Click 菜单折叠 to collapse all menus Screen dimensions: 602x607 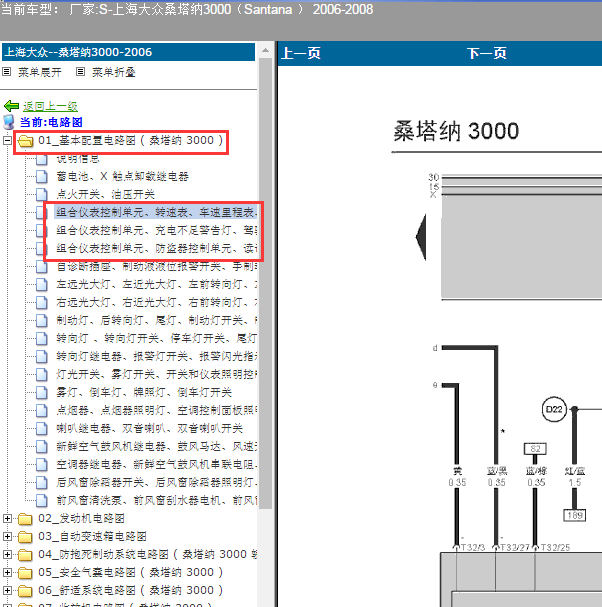click(114, 72)
